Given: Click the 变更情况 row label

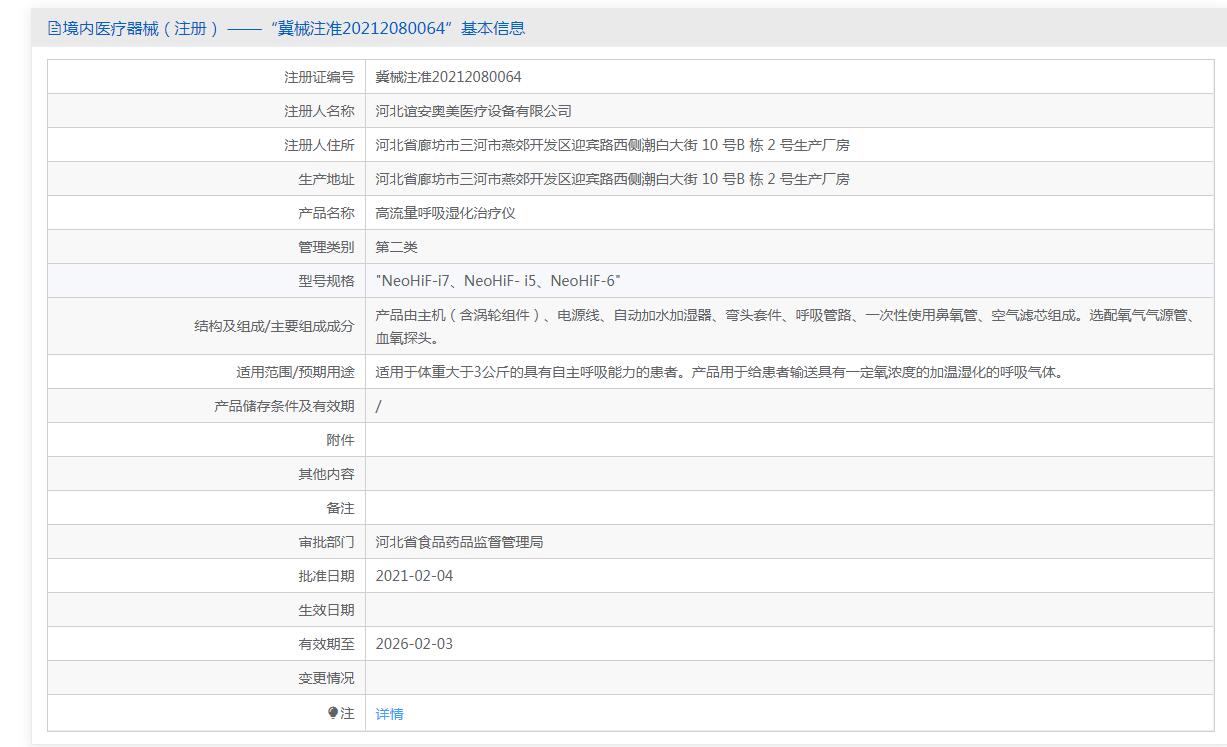Looking at the screenshot, I should [x=326, y=678].
